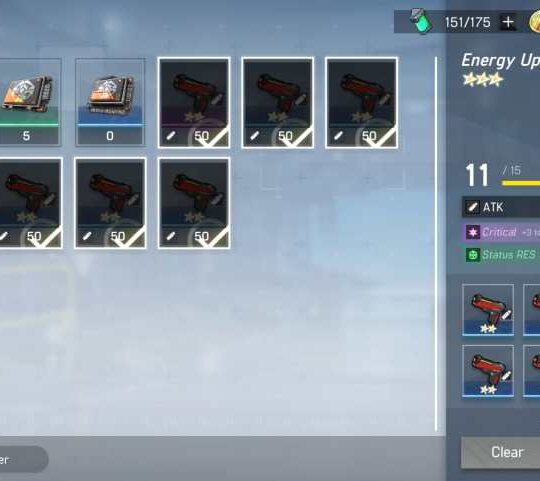Click the green Status RES skill icon

click(472, 255)
